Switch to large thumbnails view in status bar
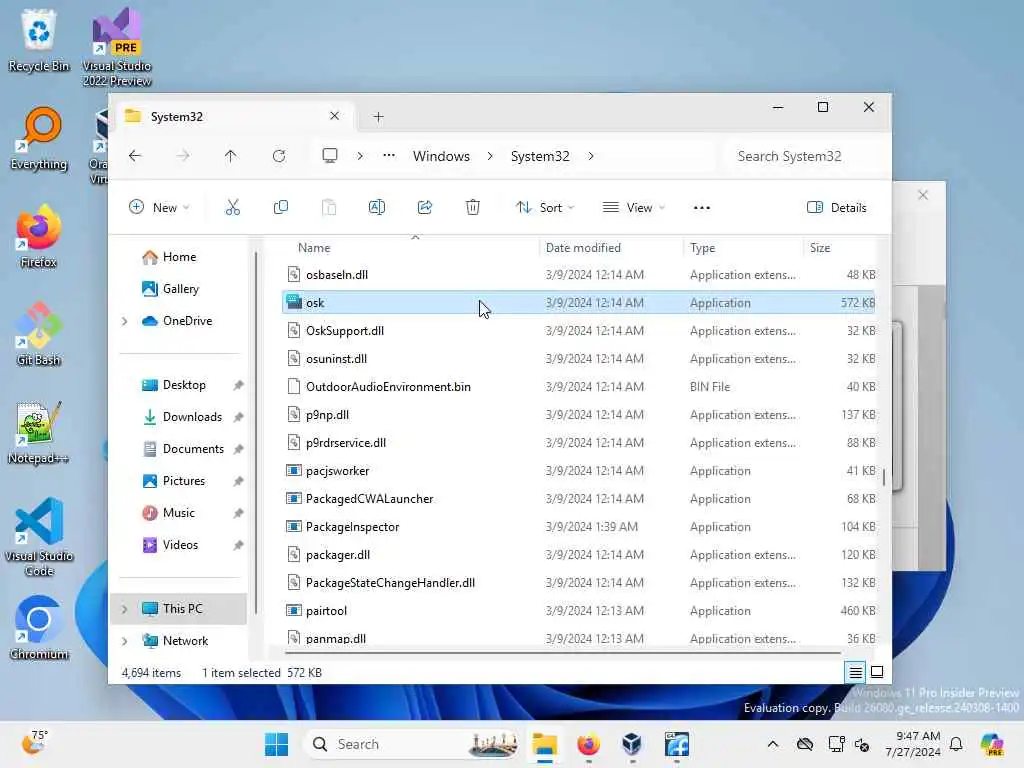 (877, 672)
